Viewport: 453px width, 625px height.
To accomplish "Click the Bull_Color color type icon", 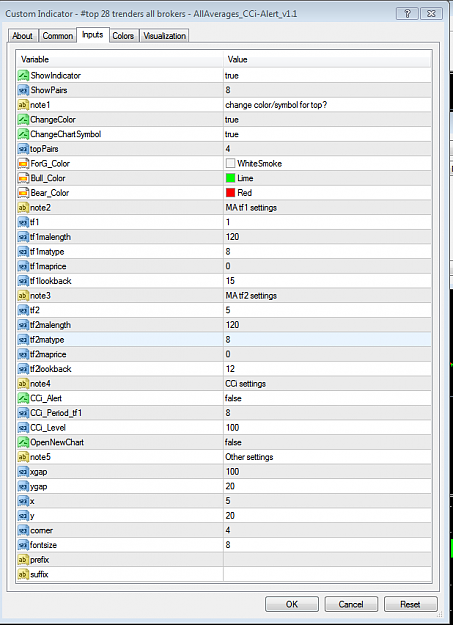I will pyautogui.click(x=23, y=178).
